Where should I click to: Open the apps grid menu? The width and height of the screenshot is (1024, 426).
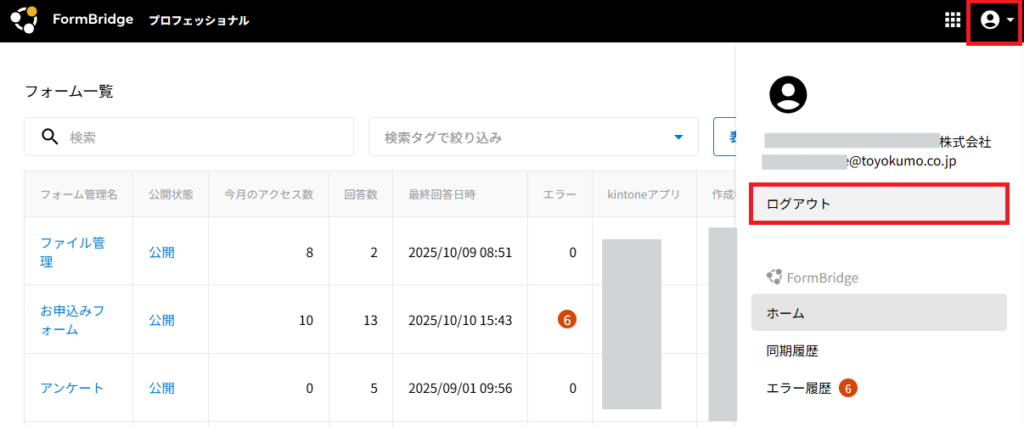[x=953, y=20]
